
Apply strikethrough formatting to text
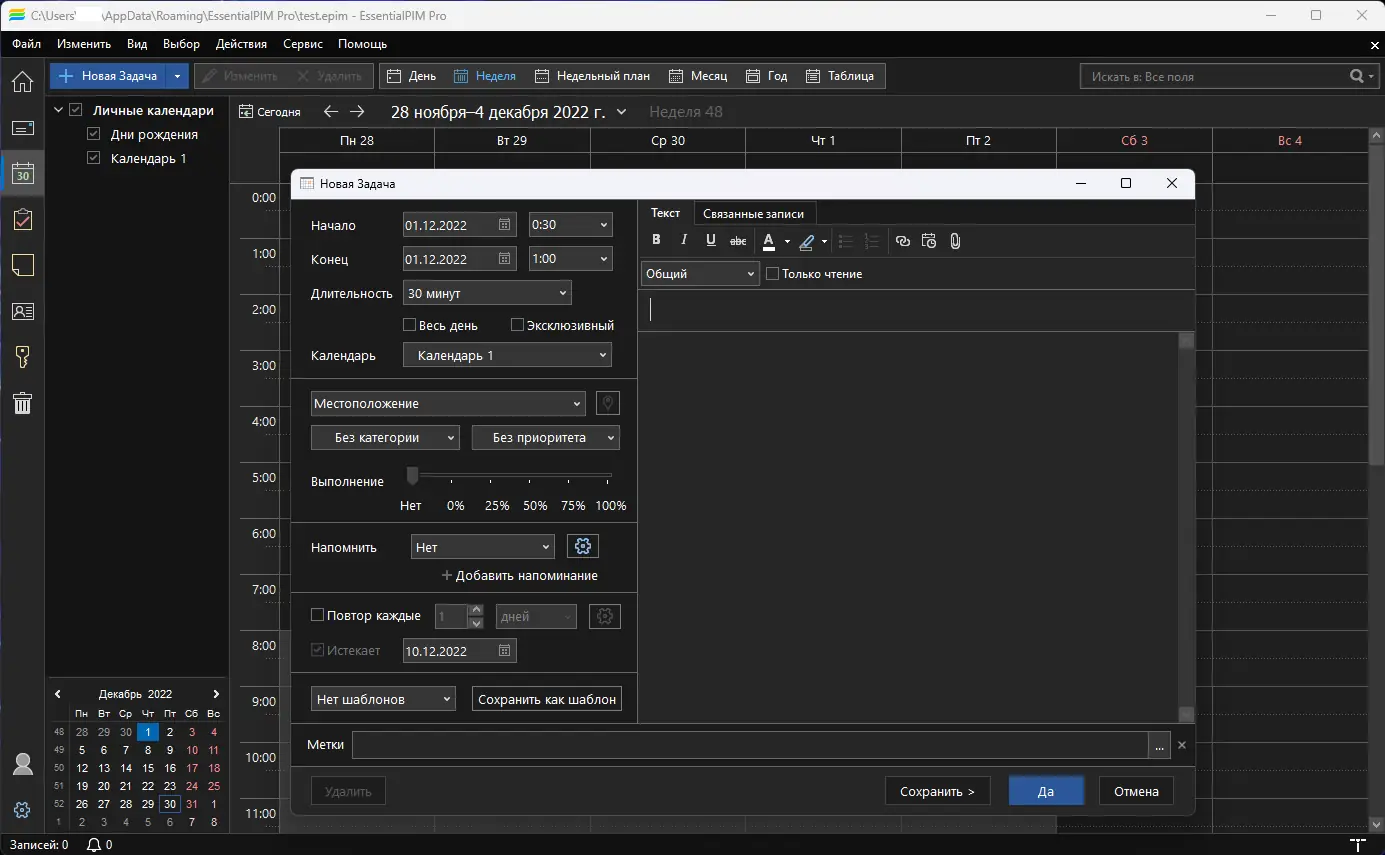[738, 240]
